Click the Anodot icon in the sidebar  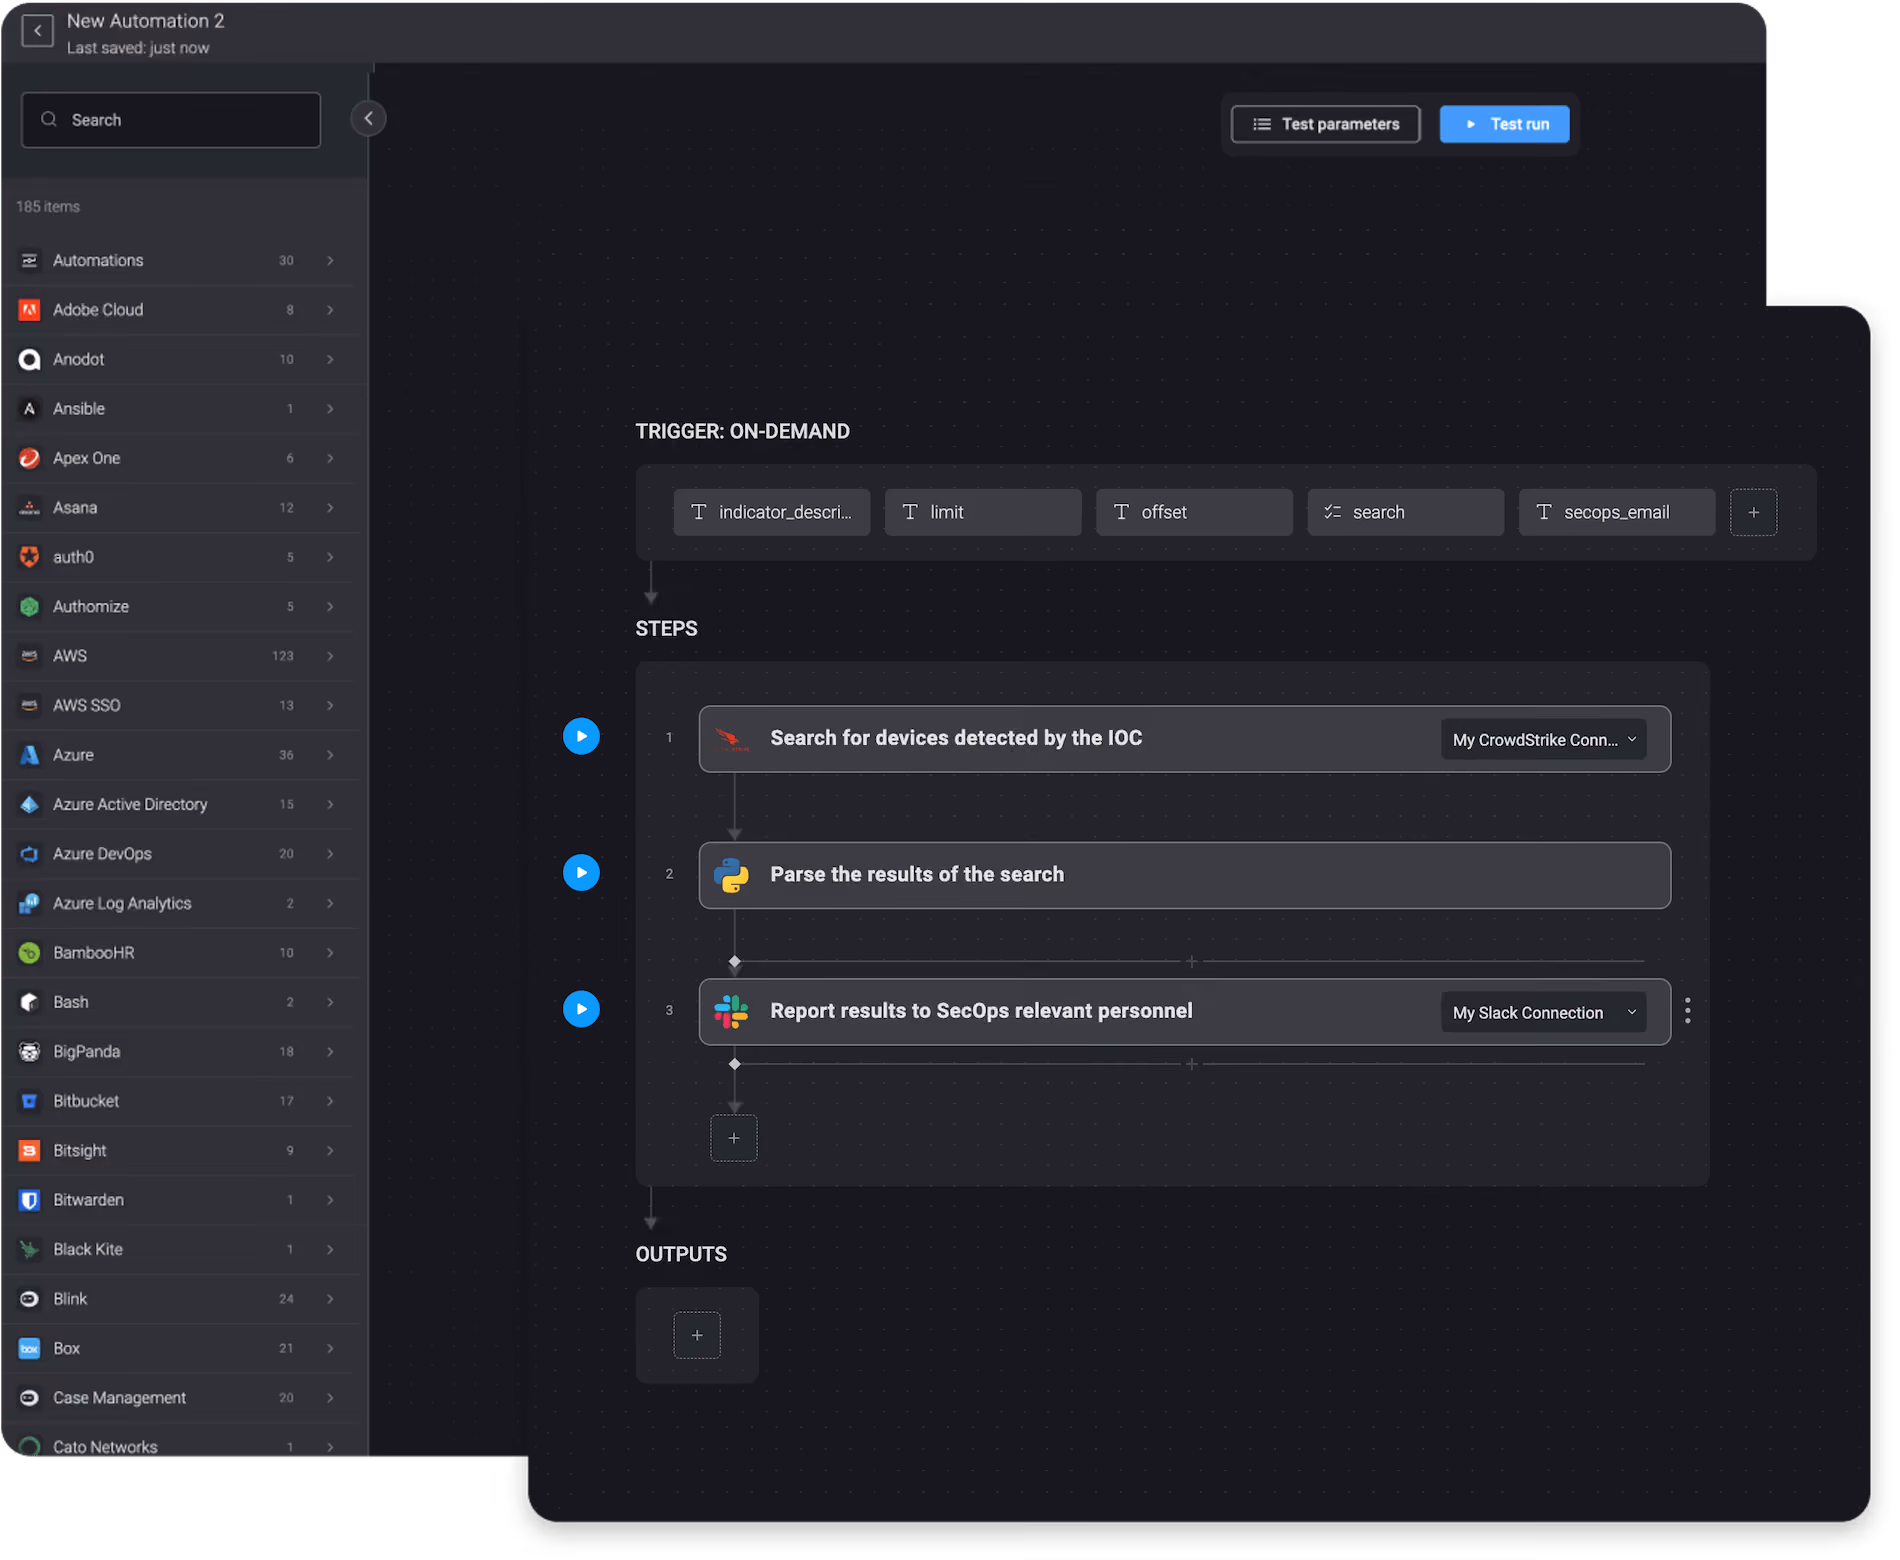point(30,359)
